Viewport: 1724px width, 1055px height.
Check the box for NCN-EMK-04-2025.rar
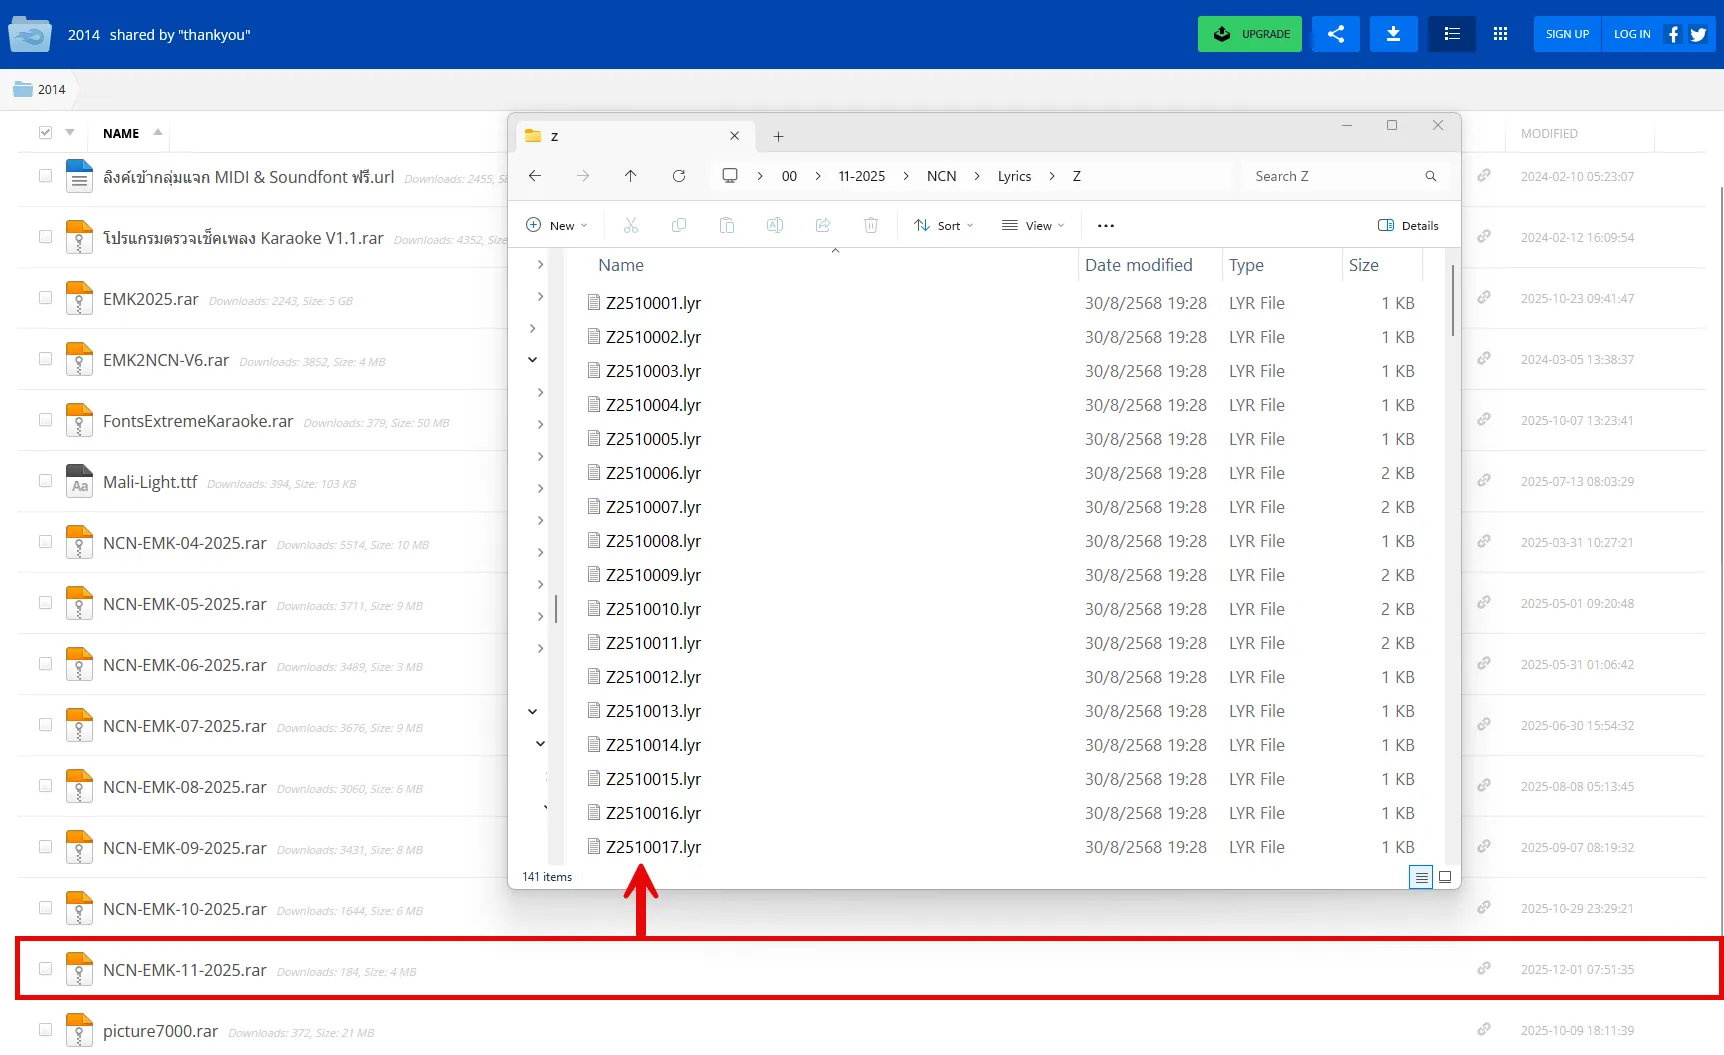(45, 541)
